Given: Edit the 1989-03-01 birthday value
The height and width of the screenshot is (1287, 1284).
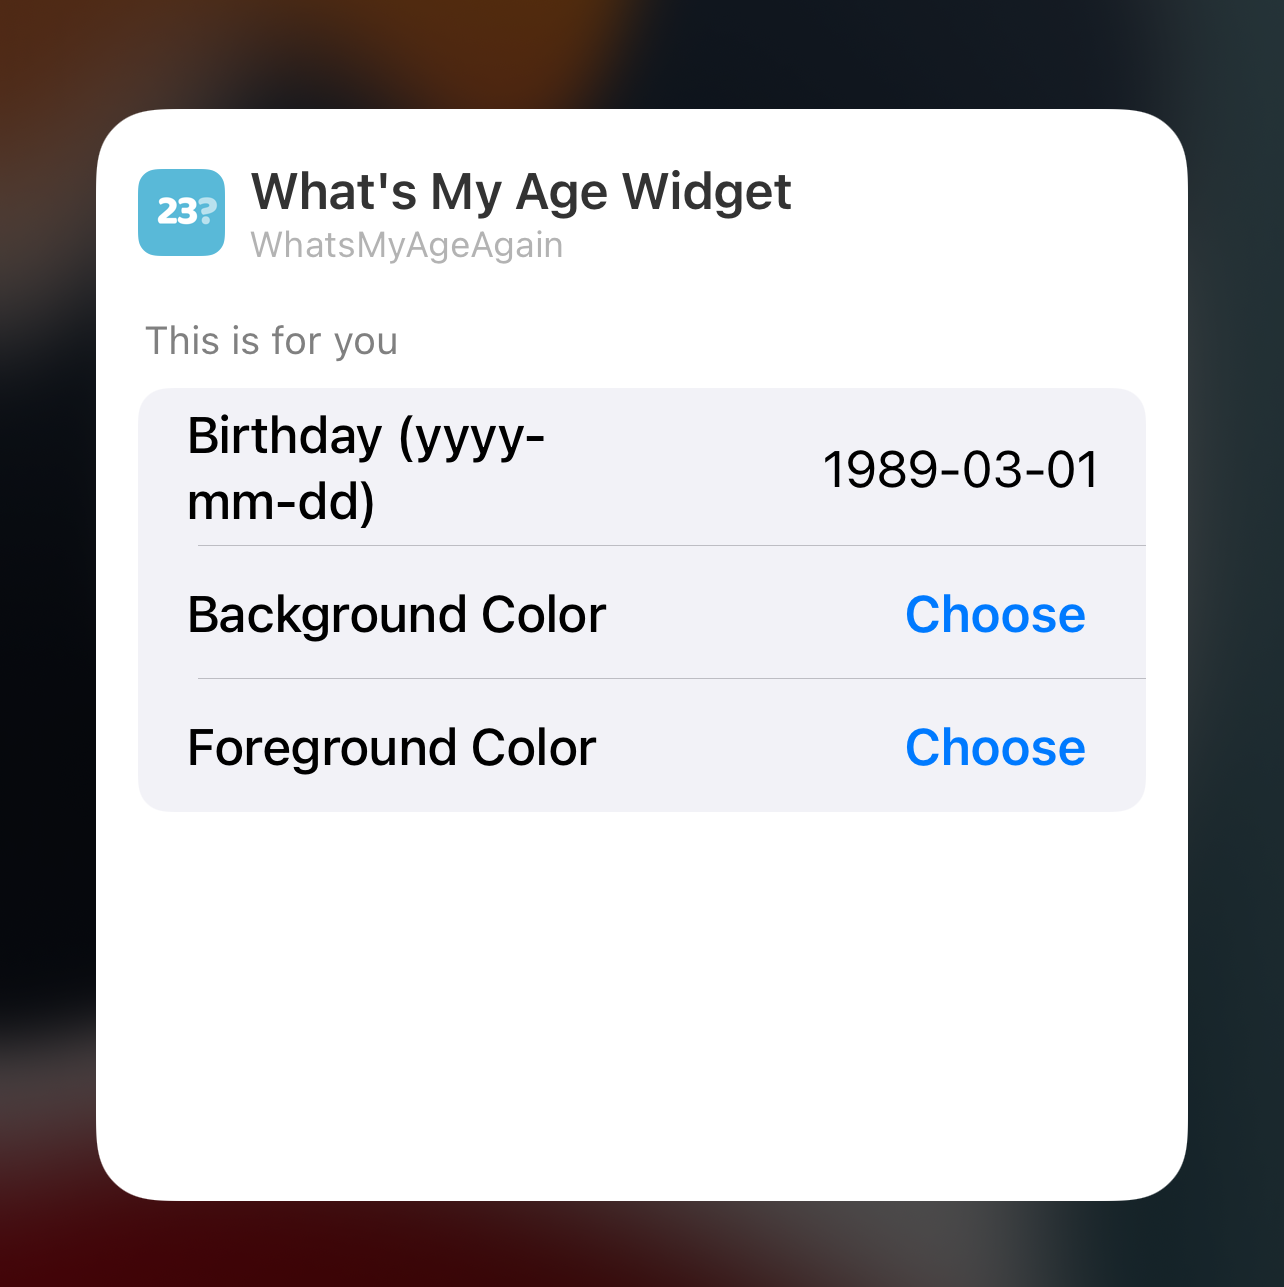Looking at the screenshot, I should (960, 469).
